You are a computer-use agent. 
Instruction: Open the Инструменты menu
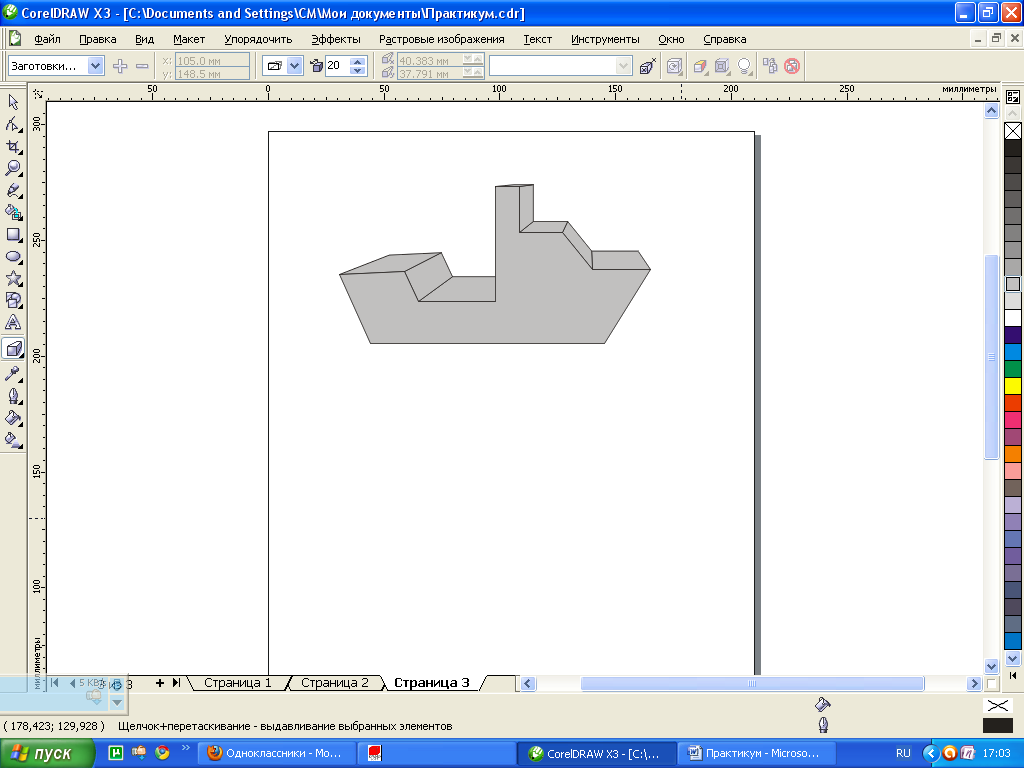(x=605, y=39)
